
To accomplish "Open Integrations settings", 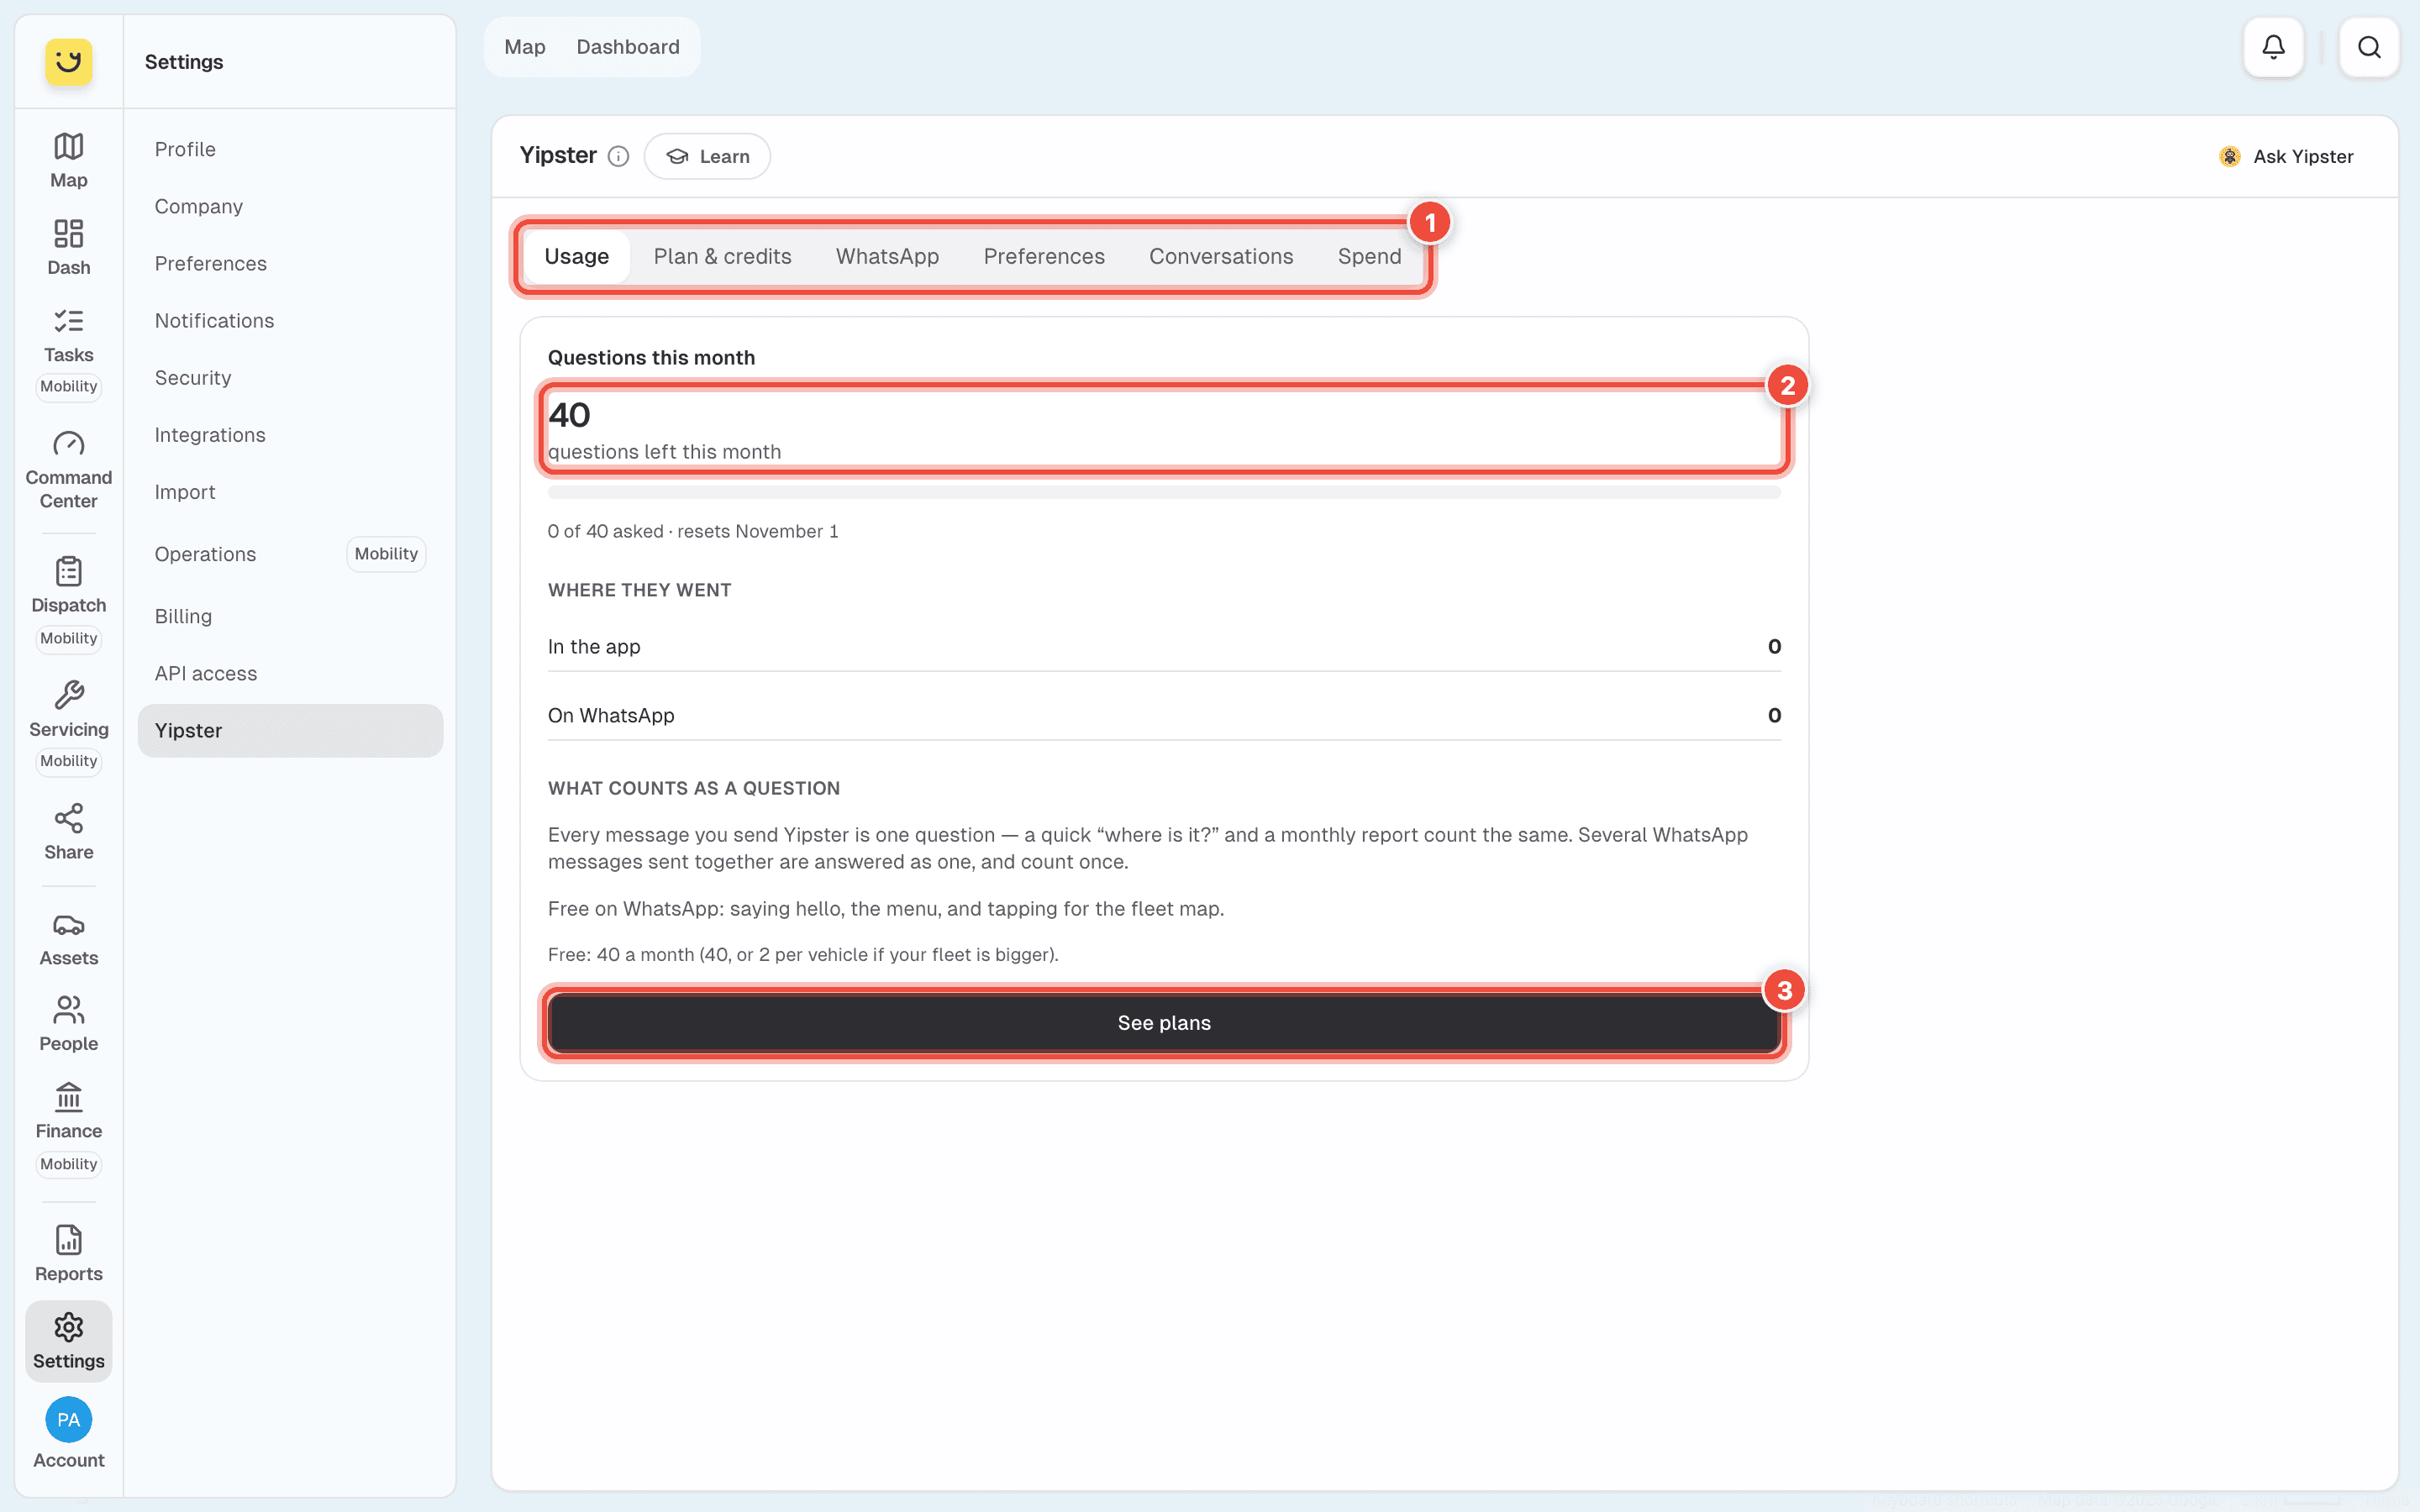I will point(290,434).
